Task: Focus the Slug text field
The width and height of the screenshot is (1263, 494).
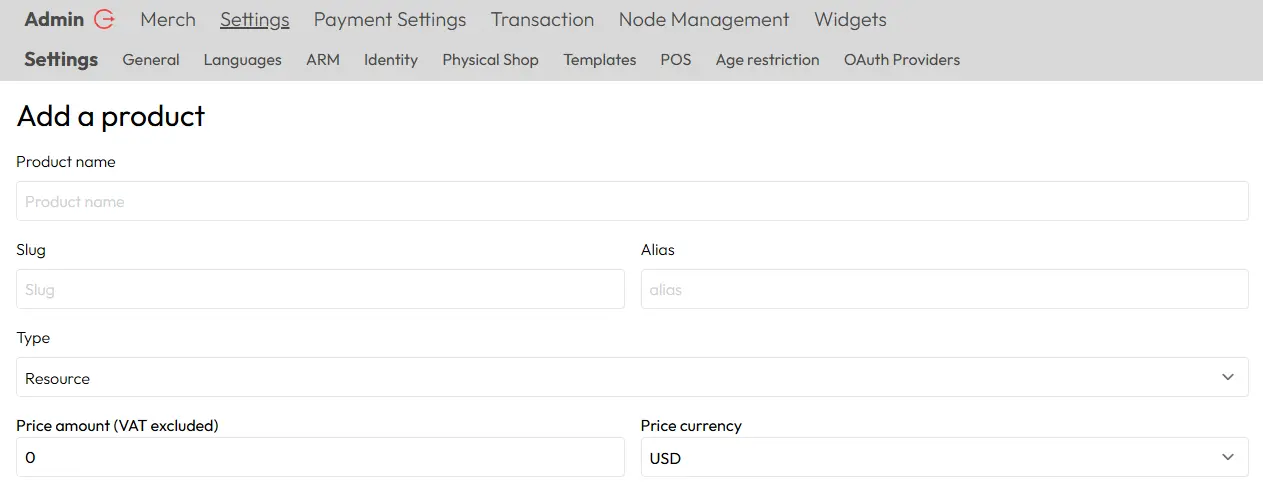Action: pos(320,289)
